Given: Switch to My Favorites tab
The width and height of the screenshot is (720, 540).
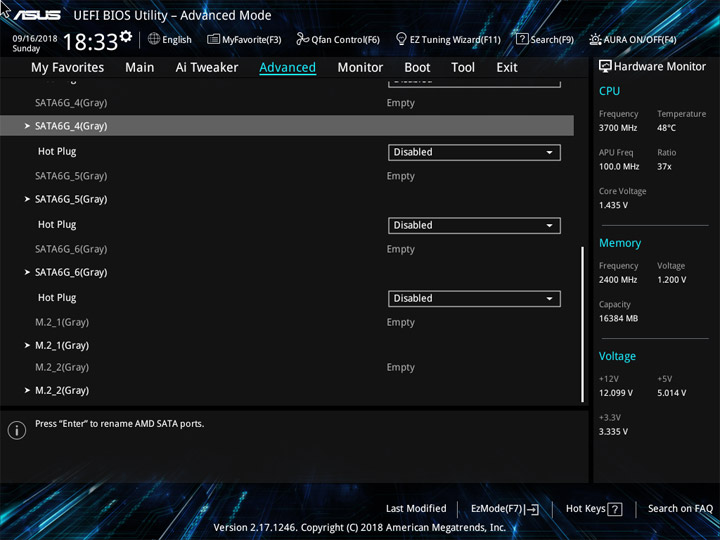Looking at the screenshot, I should pos(68,68).
